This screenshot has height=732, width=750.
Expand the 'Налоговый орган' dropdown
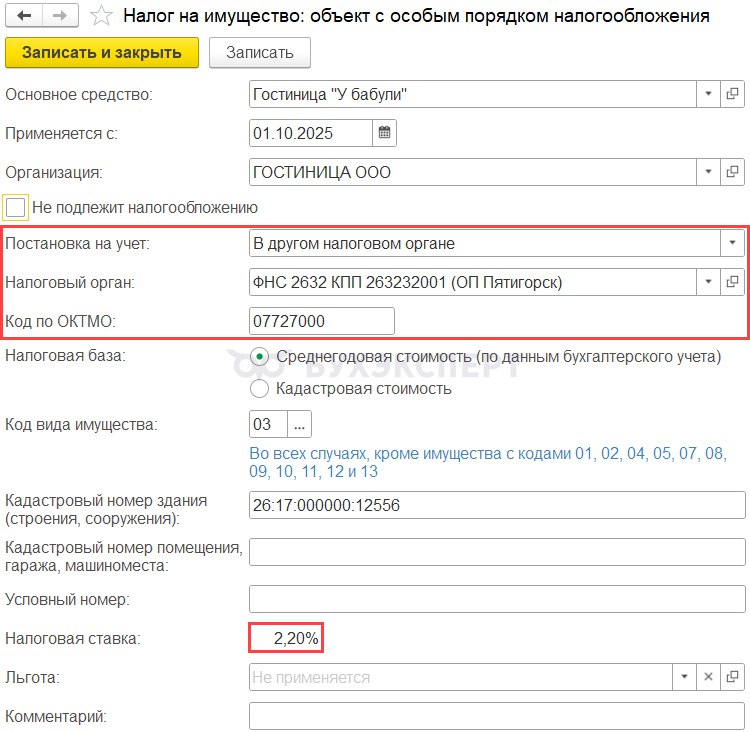pos(708,282)
